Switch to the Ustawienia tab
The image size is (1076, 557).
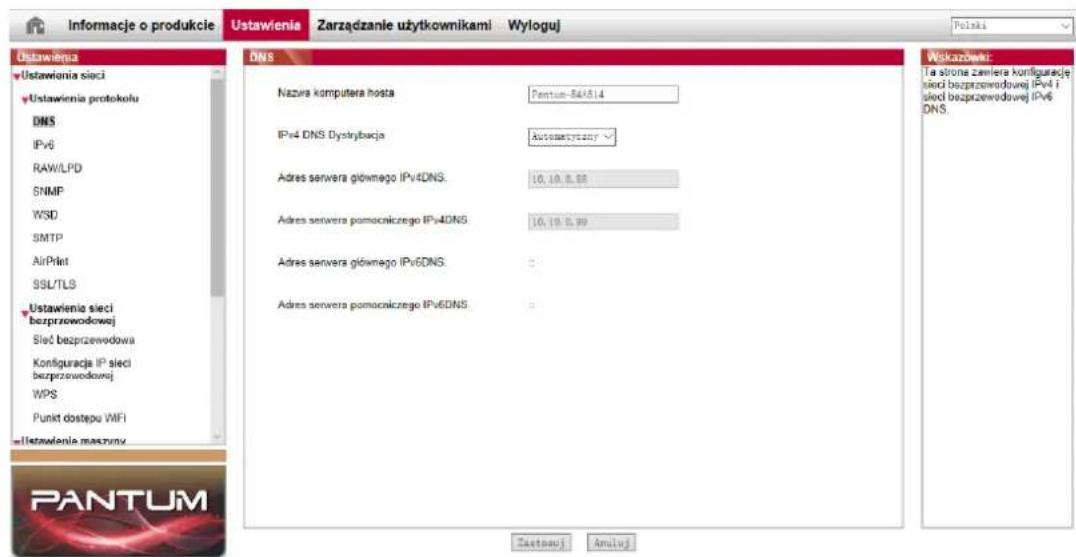266,25
